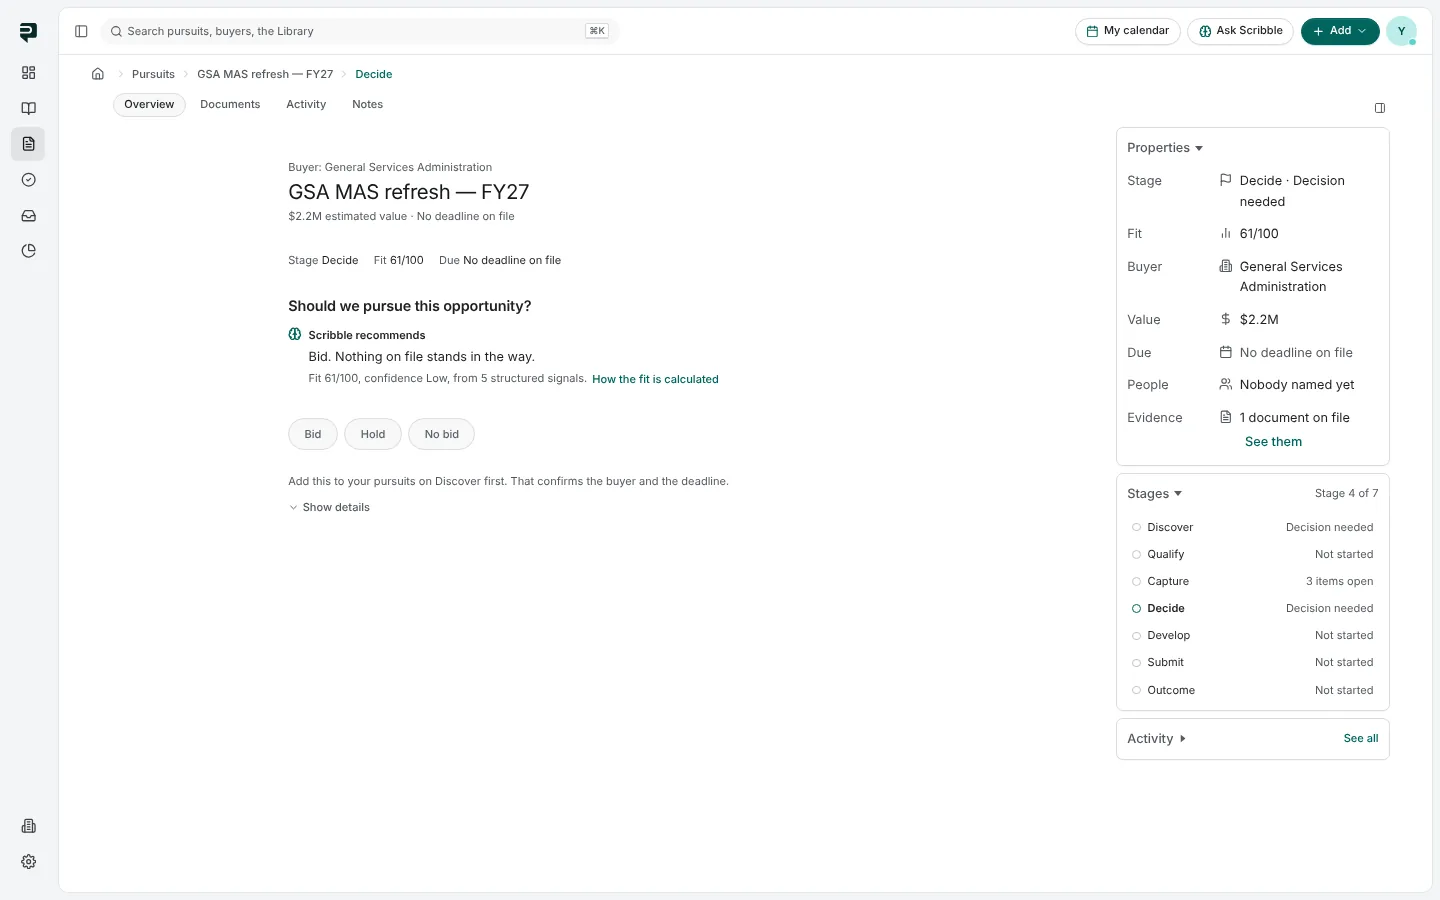The image size is (1440, 900).
Task: Click the document icon in Evidence row
Action: [1225, 417]
